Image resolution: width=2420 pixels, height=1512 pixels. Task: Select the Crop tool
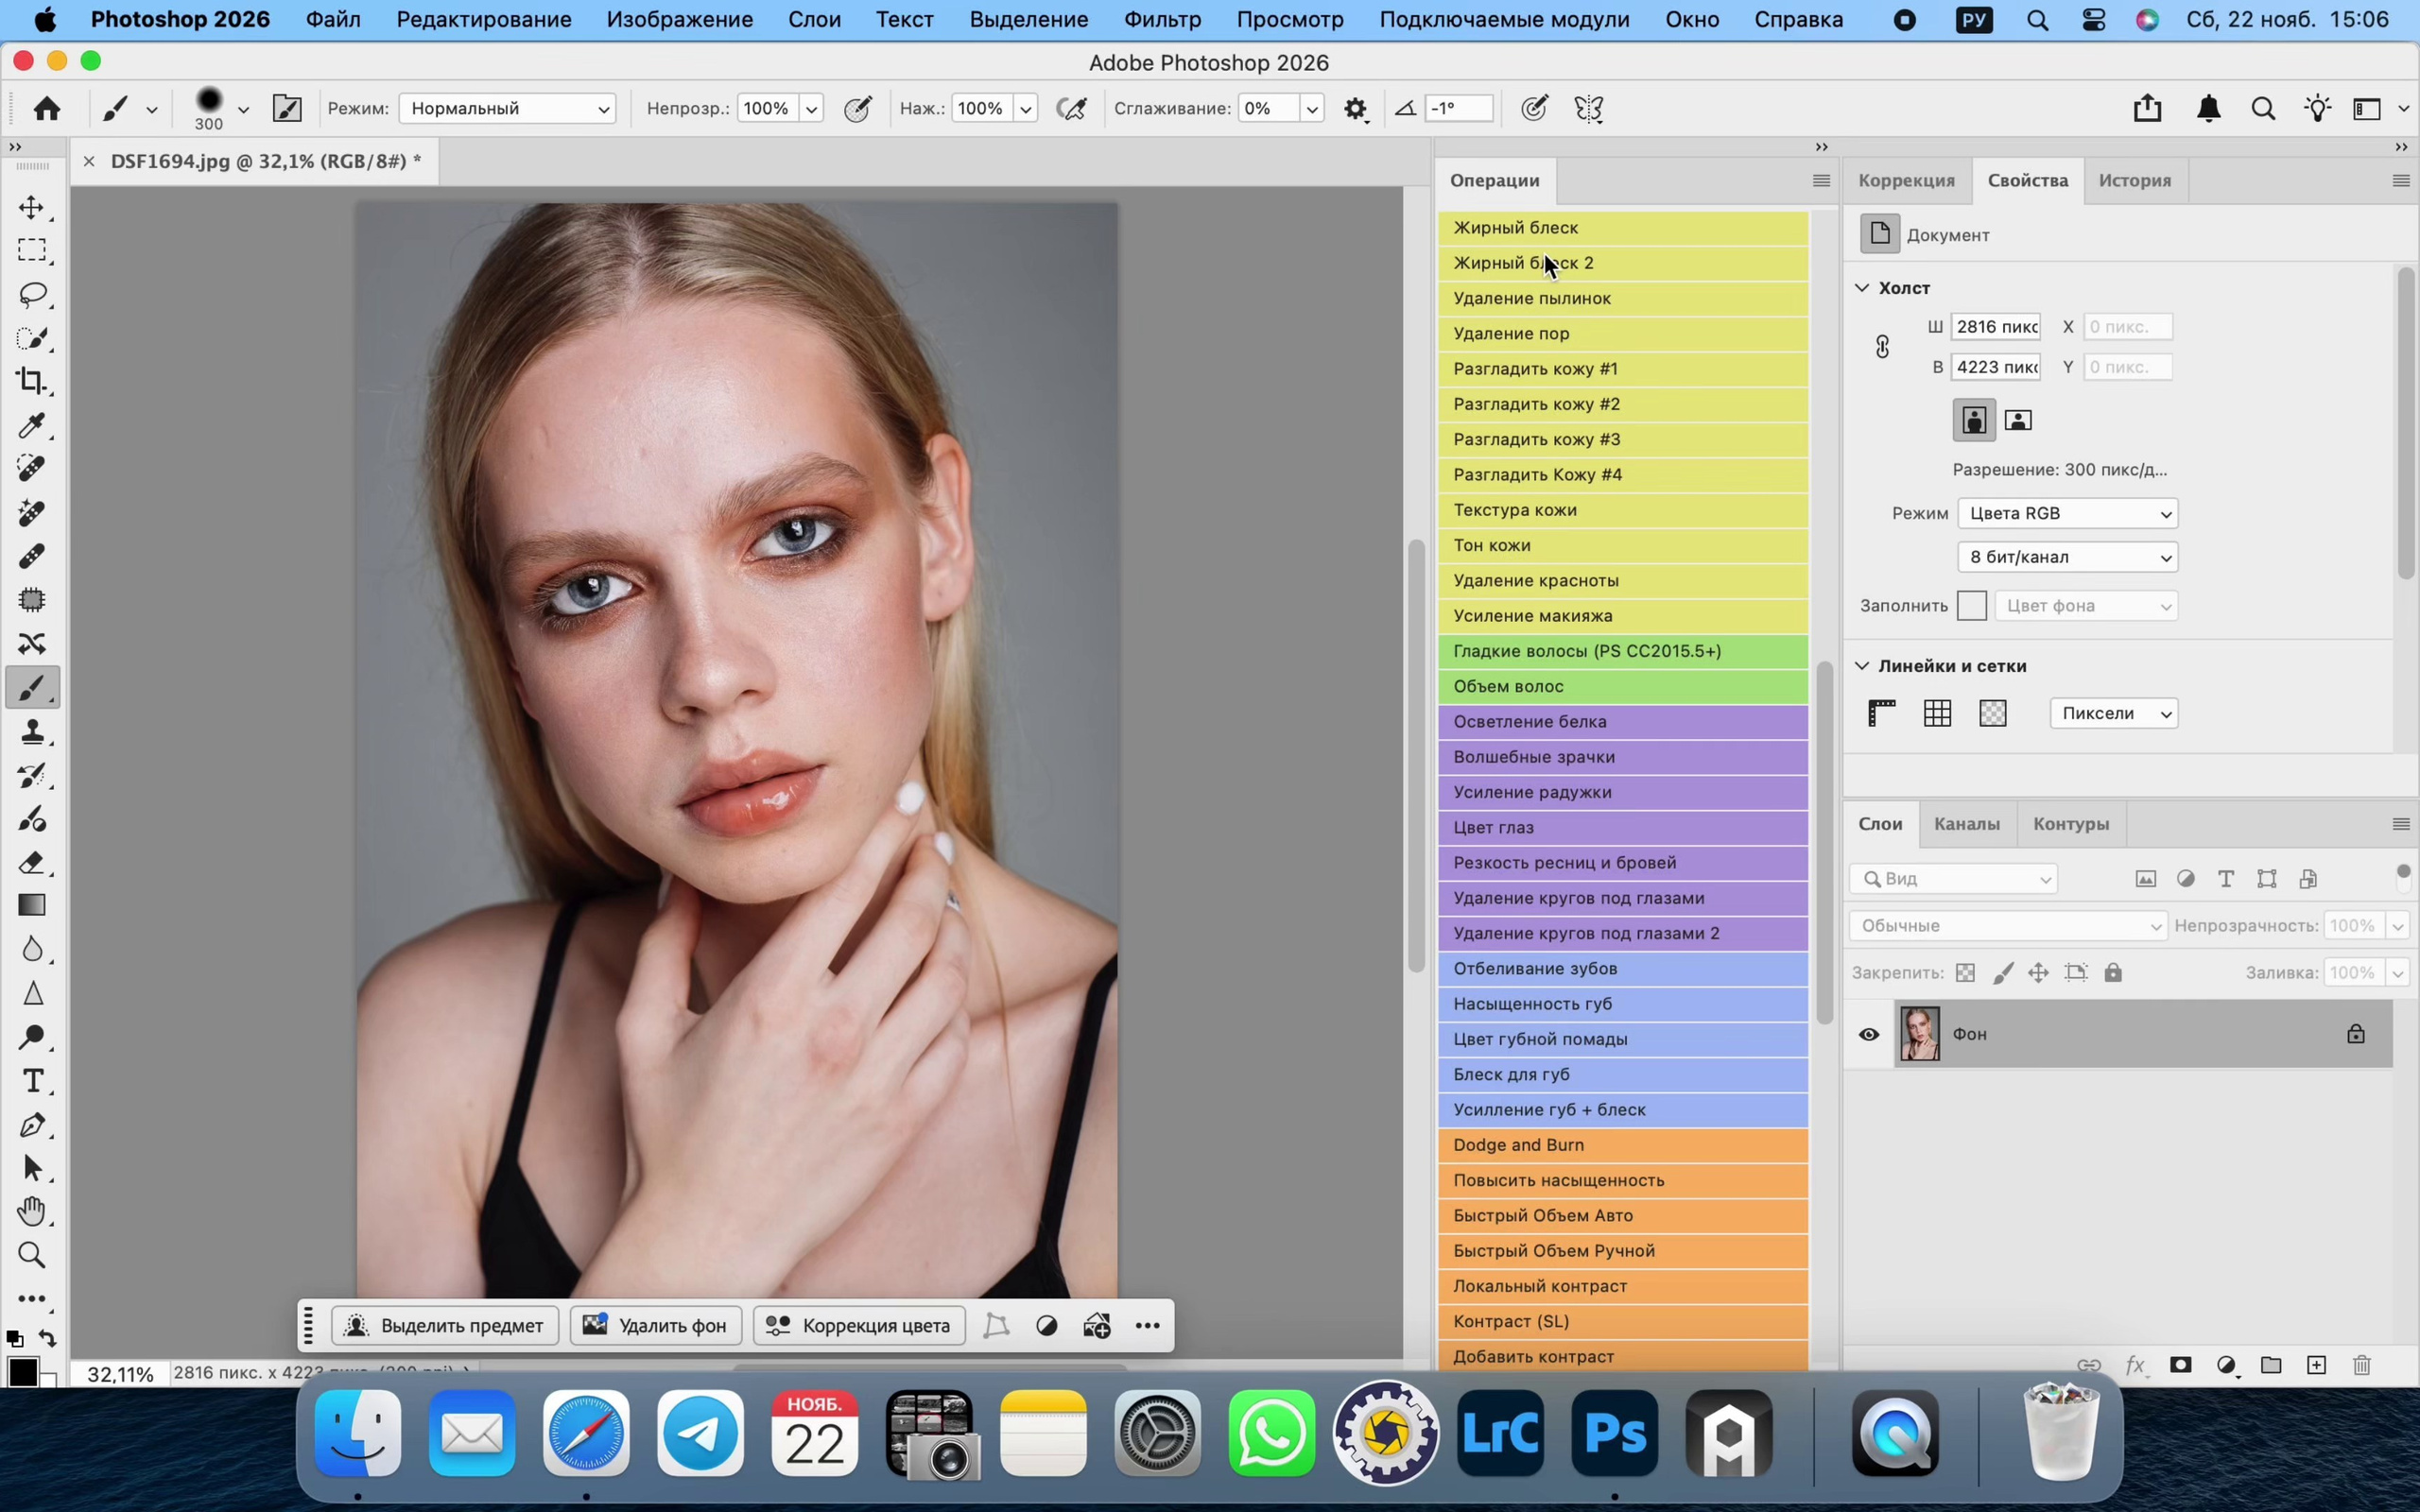pos(32,381)
